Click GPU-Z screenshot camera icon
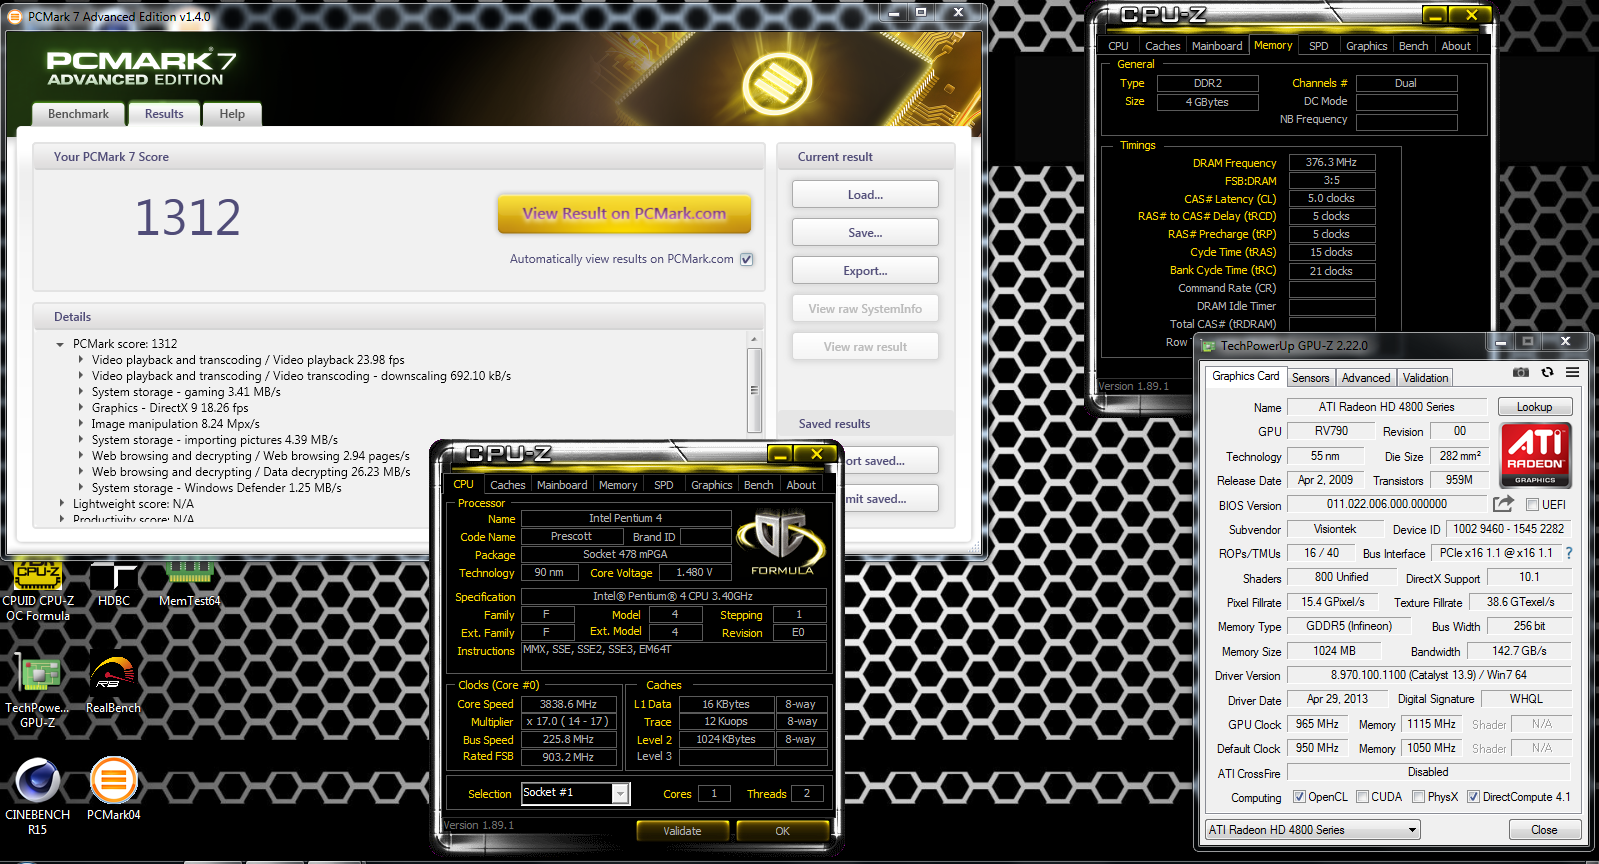1599x864 pixels. point(1521,372)
